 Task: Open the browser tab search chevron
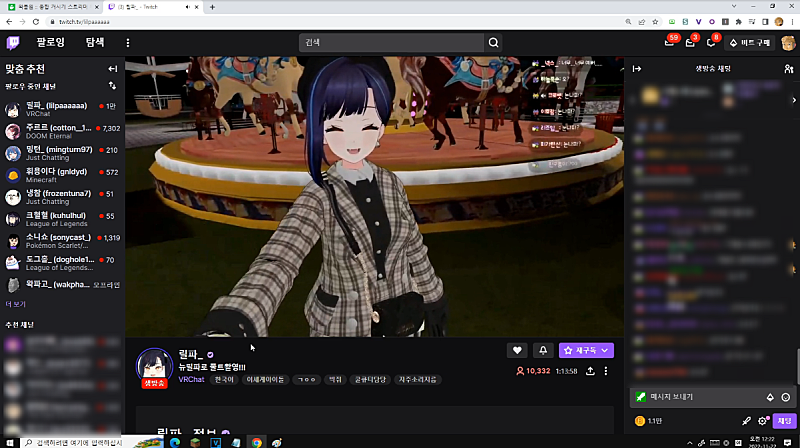click(x=734, y=7)
